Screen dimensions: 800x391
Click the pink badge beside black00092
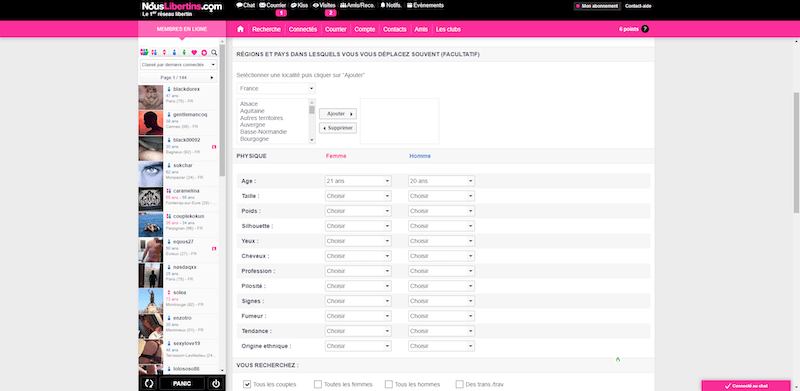click(214, 147)
